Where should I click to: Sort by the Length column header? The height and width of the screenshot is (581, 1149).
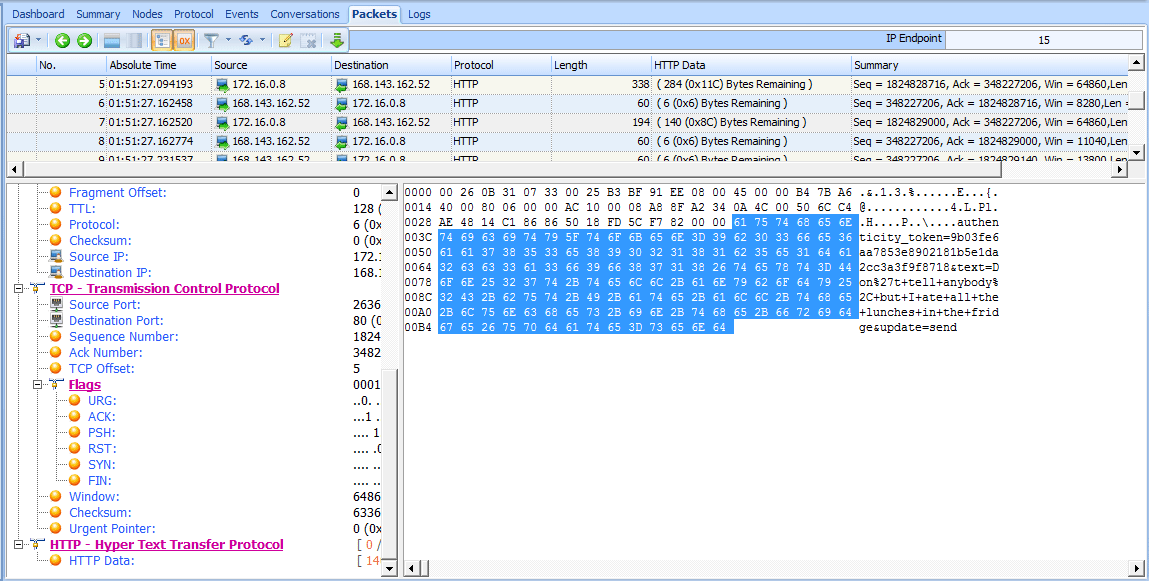[601, 65]
